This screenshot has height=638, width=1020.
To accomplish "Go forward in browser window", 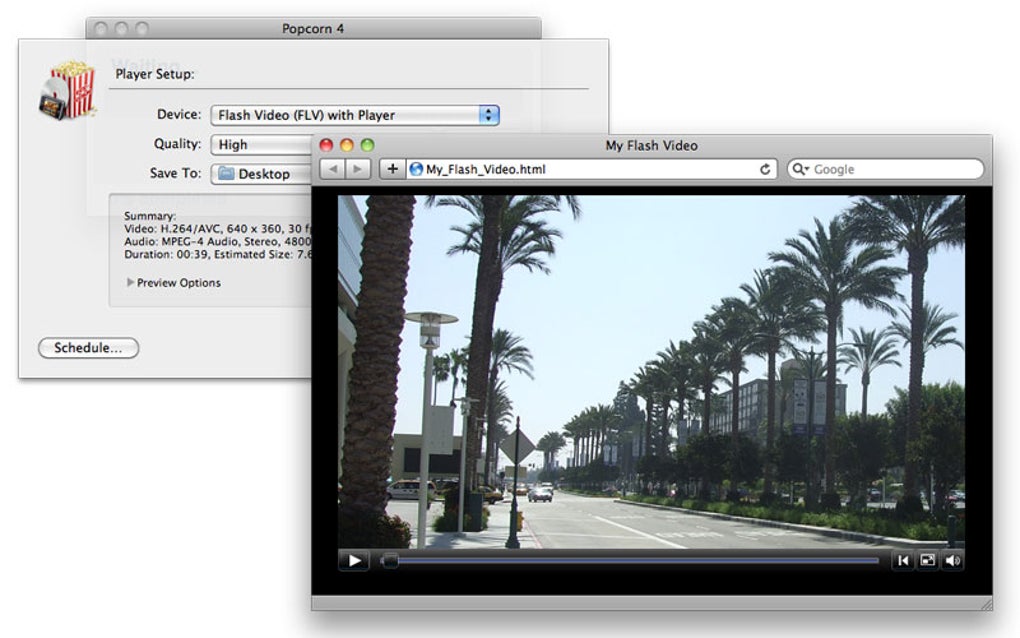I will [x=358, y=169].
